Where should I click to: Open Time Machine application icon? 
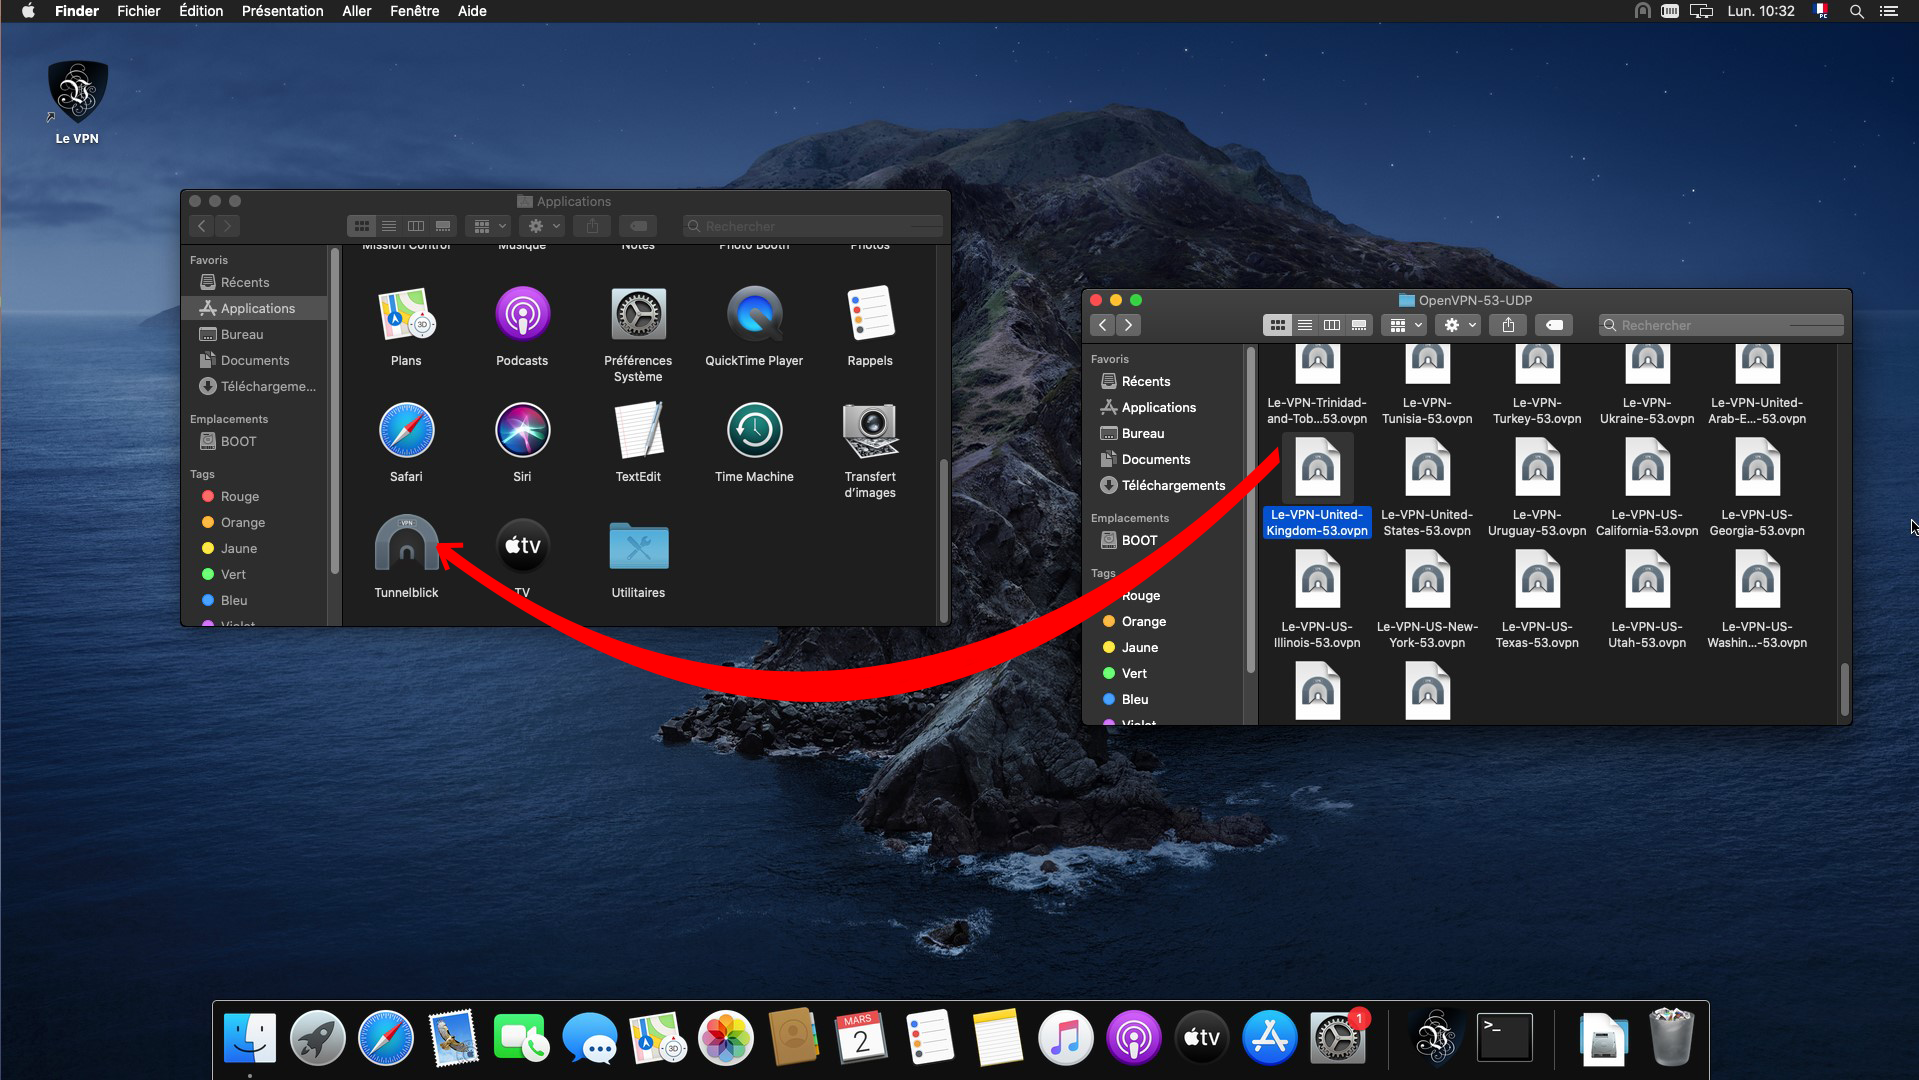(x=754, y=430)
